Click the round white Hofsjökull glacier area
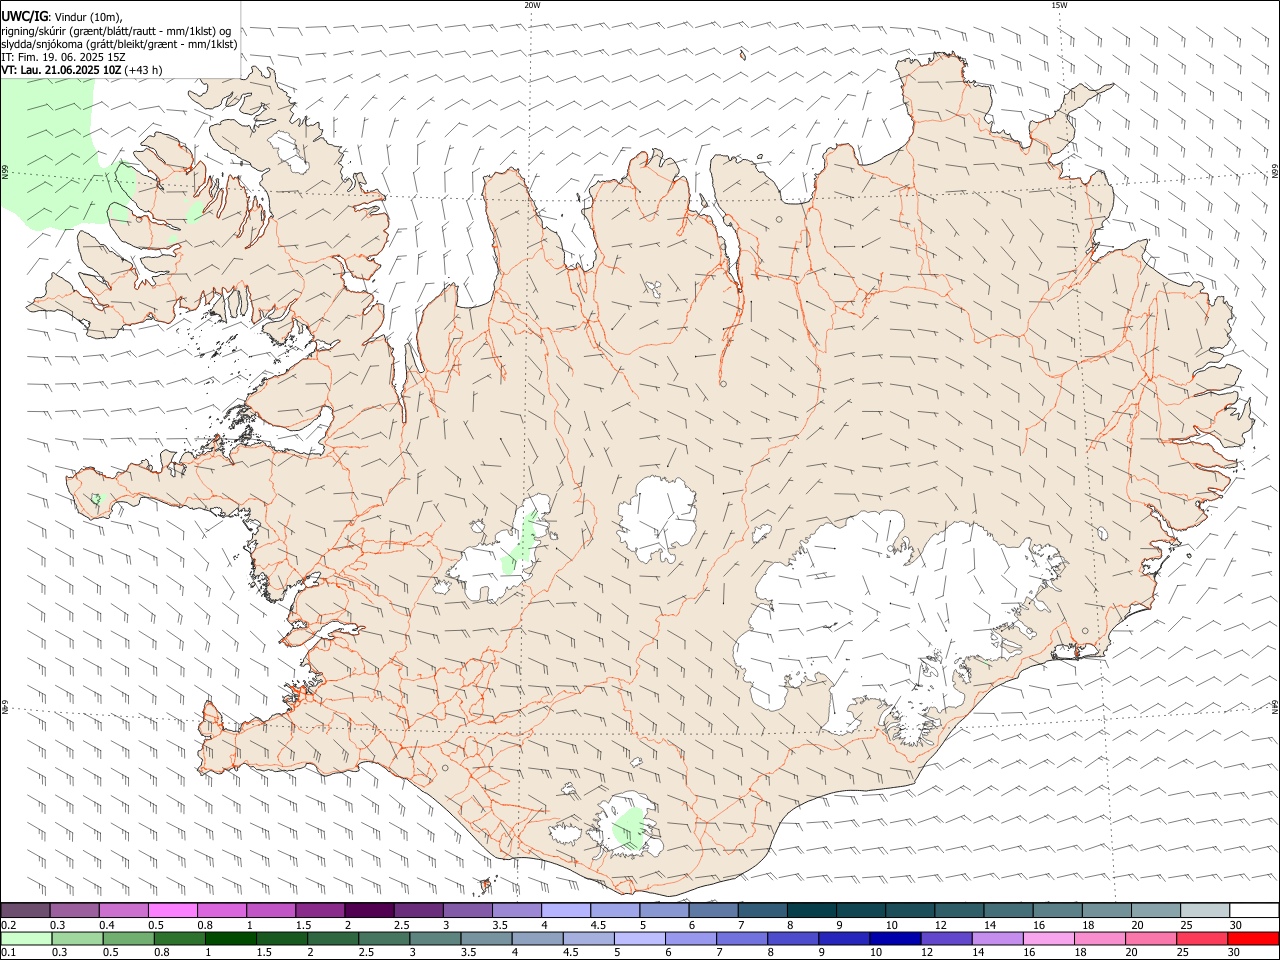 pyautogui.click(x=657, y=520)
